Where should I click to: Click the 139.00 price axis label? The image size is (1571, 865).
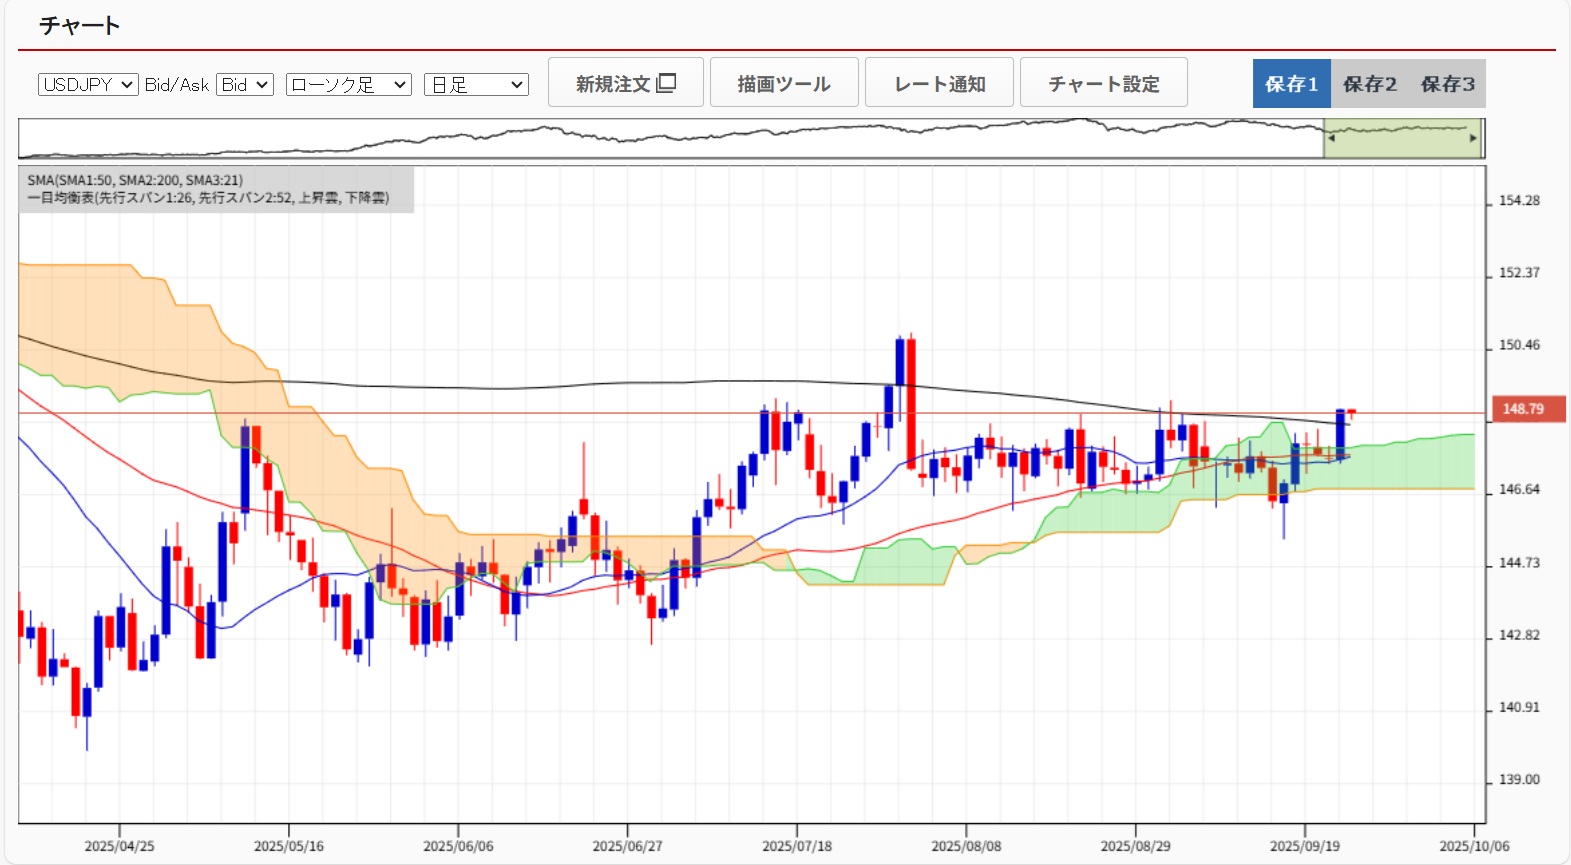click(1519, 780)
